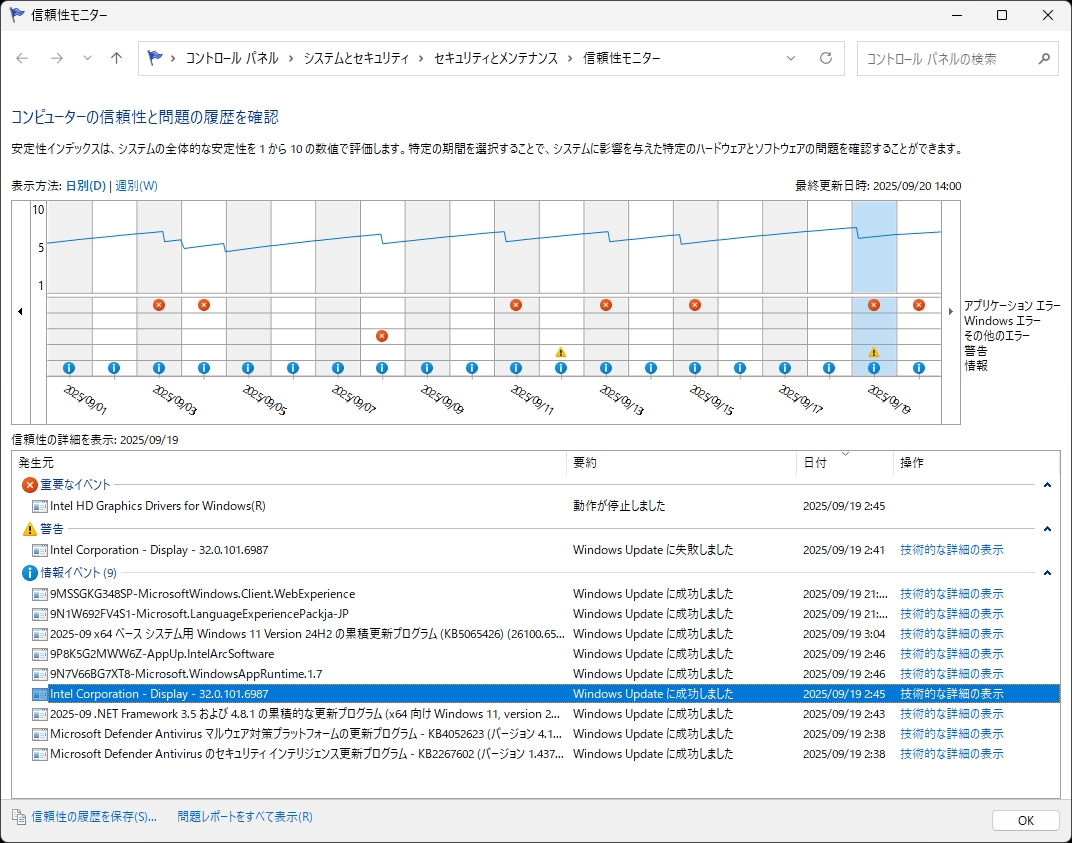Refresh the address bar location
Screen dimensions: 1072x843
pyautogui.click(x=826, y=58)
